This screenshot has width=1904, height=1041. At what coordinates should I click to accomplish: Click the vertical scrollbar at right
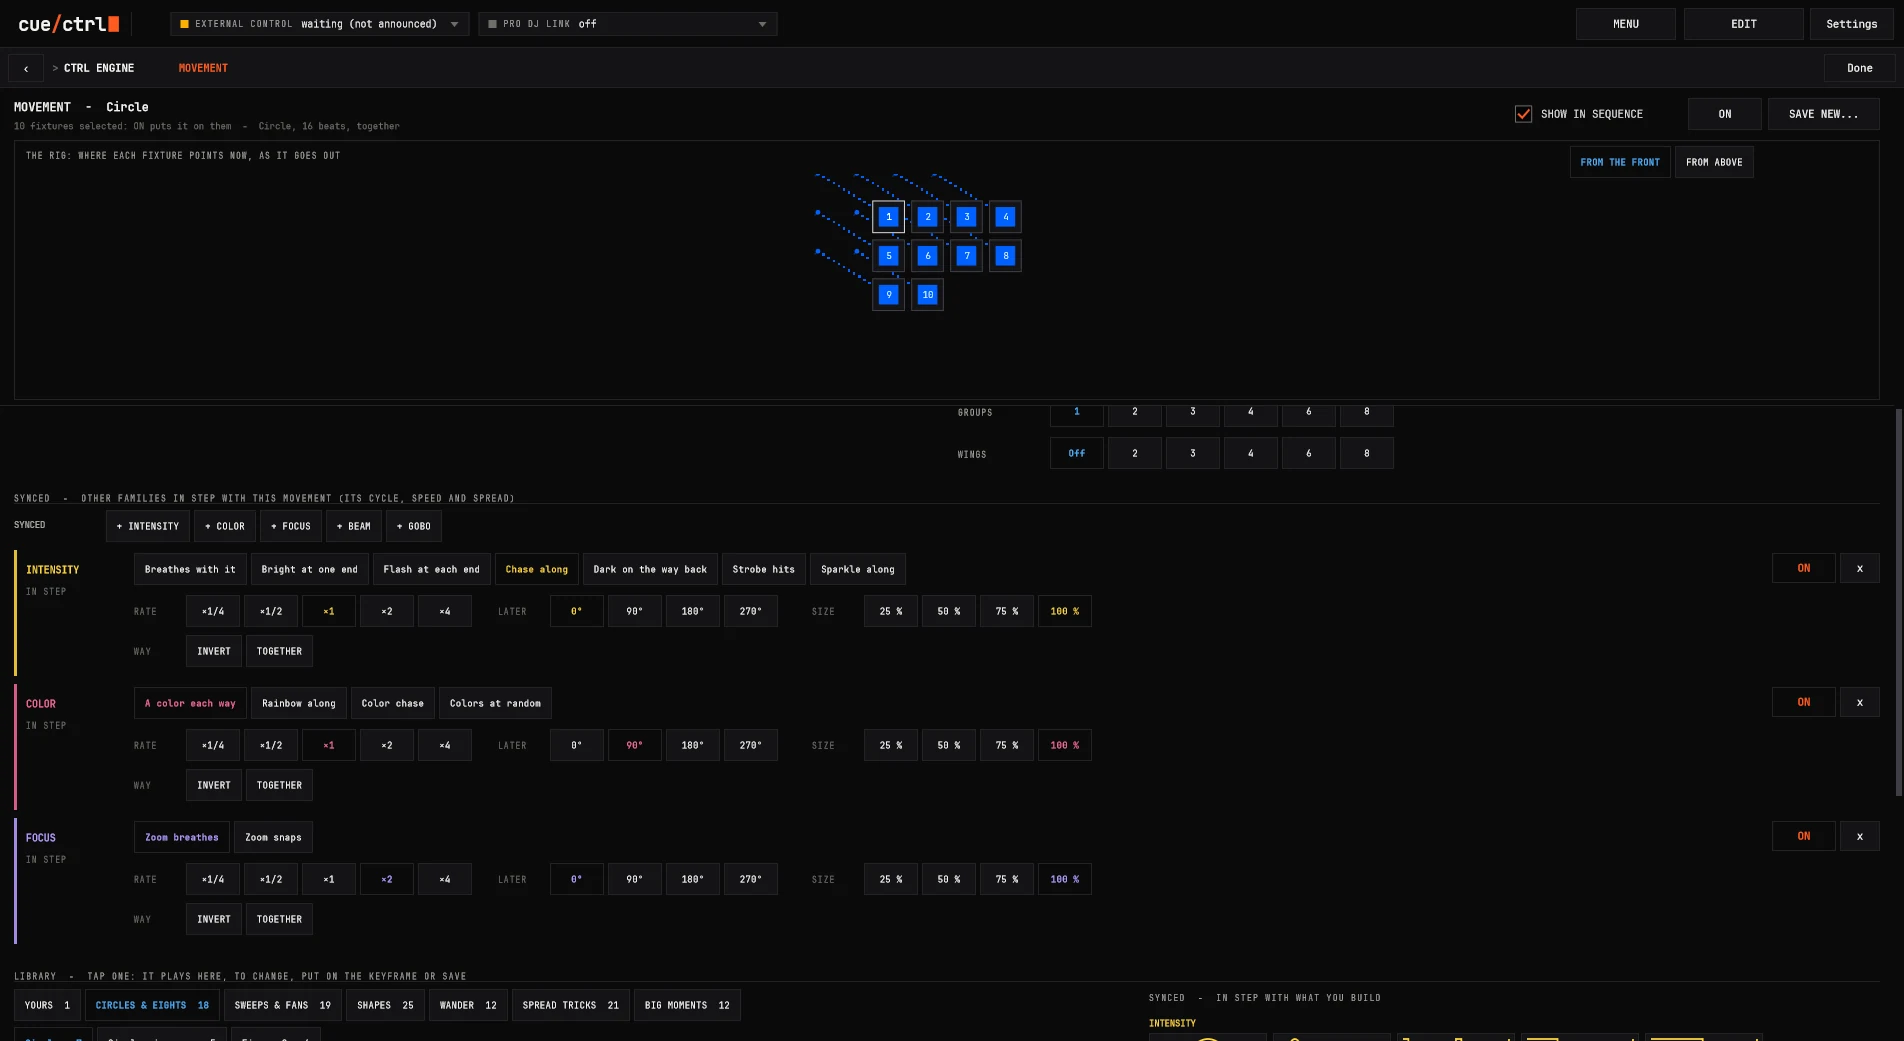[1898, 601]
